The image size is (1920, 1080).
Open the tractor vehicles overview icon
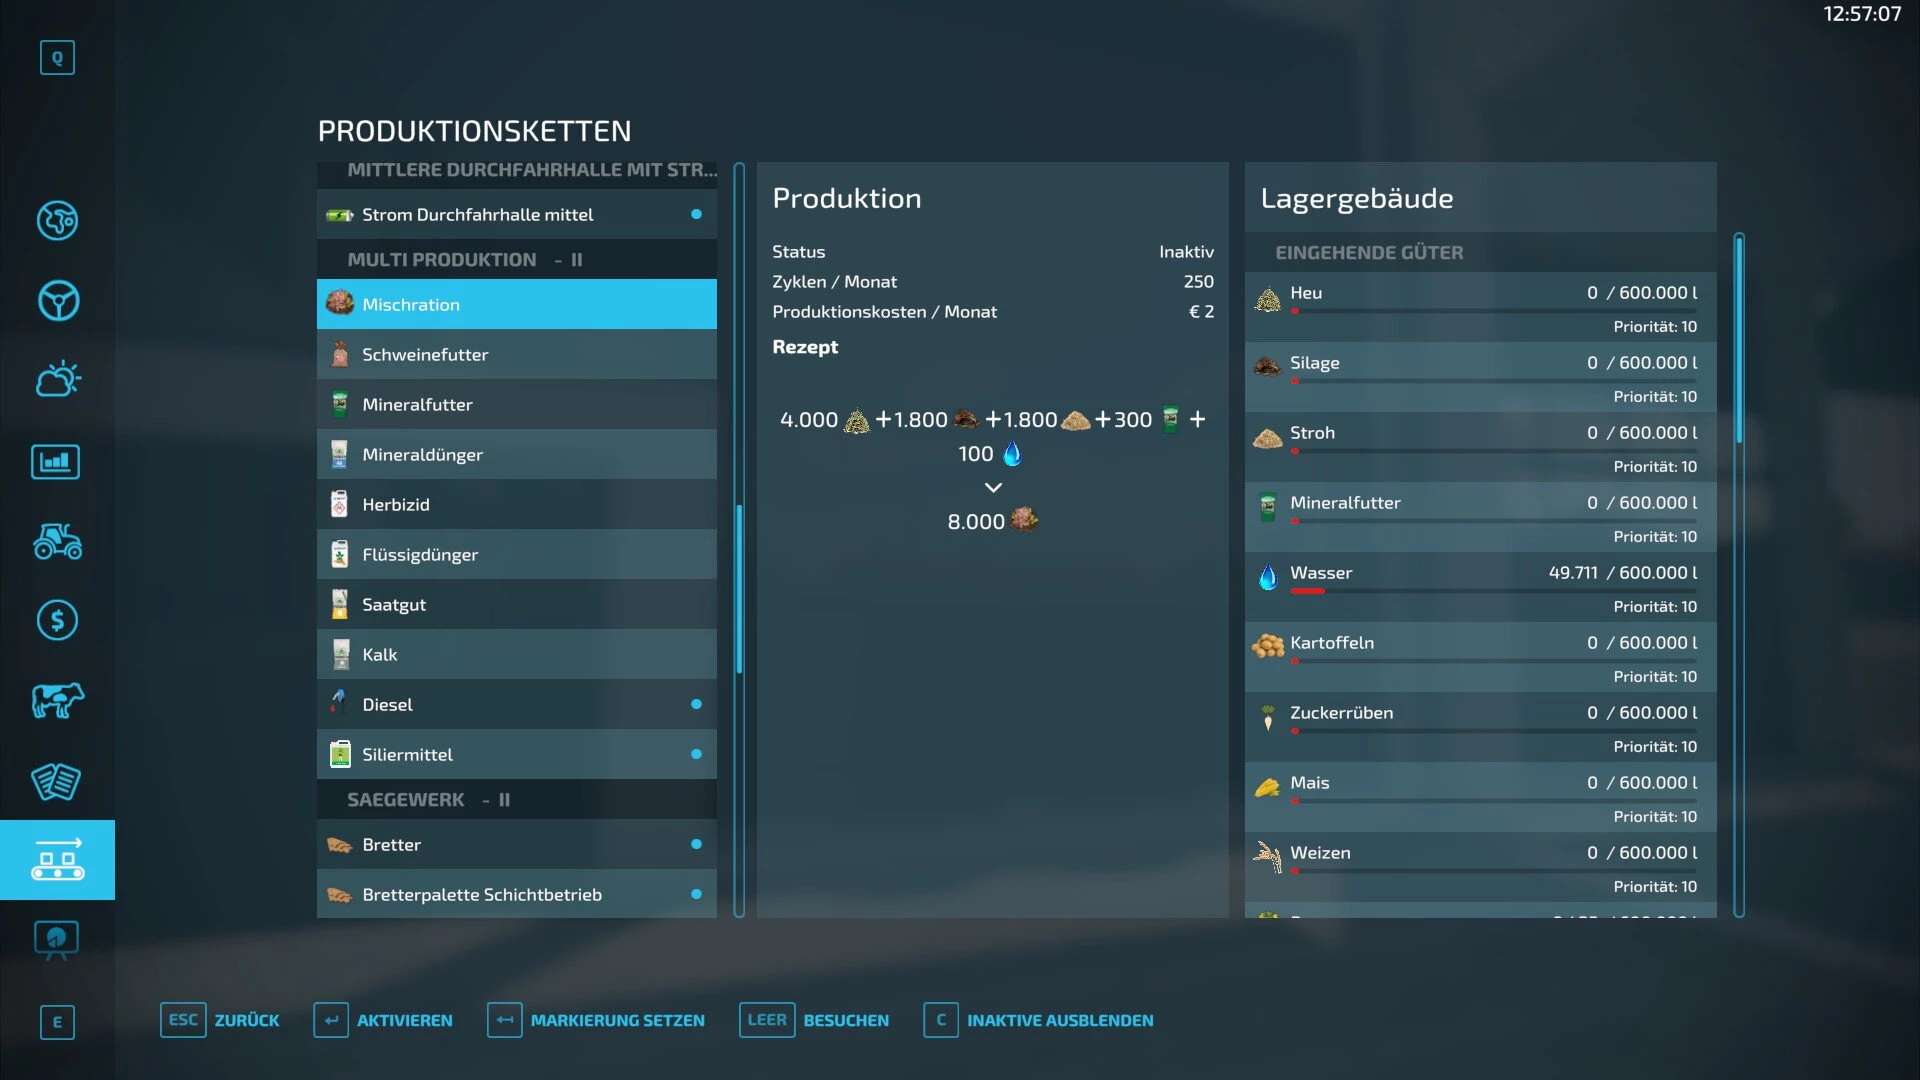(57, 541)
